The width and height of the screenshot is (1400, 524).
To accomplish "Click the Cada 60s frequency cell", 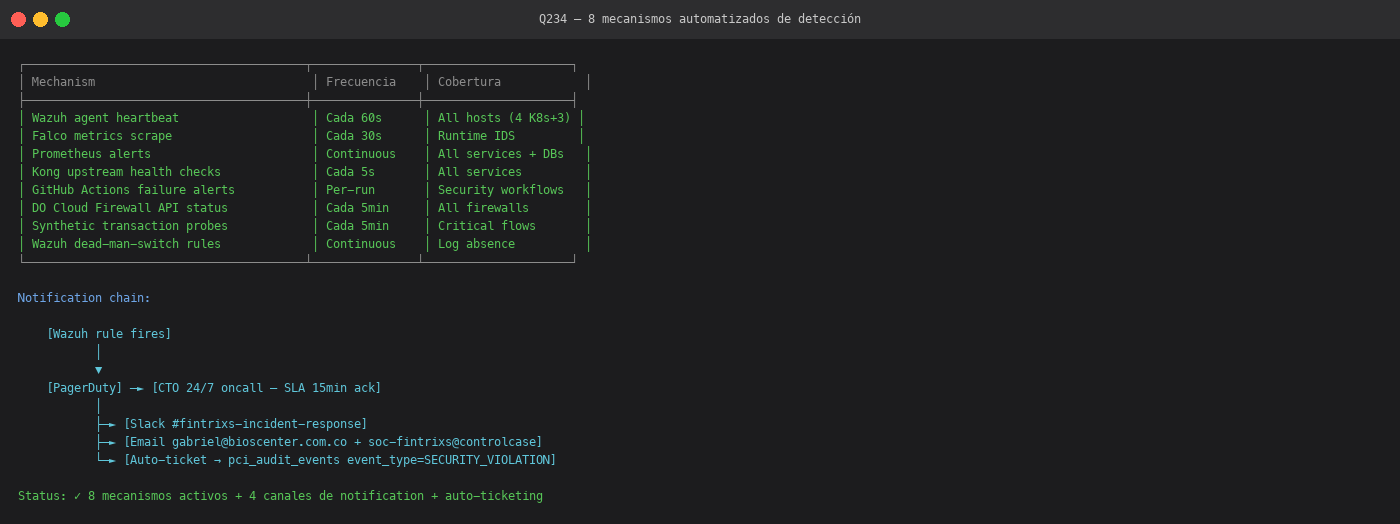I will pos(354,118).
